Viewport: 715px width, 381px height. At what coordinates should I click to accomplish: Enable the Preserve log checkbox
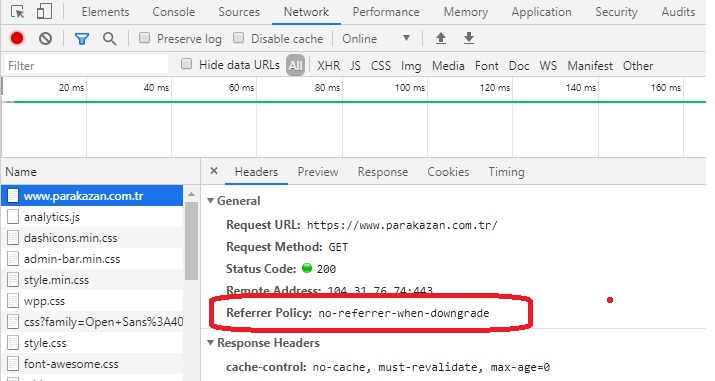tap(144, 38)
